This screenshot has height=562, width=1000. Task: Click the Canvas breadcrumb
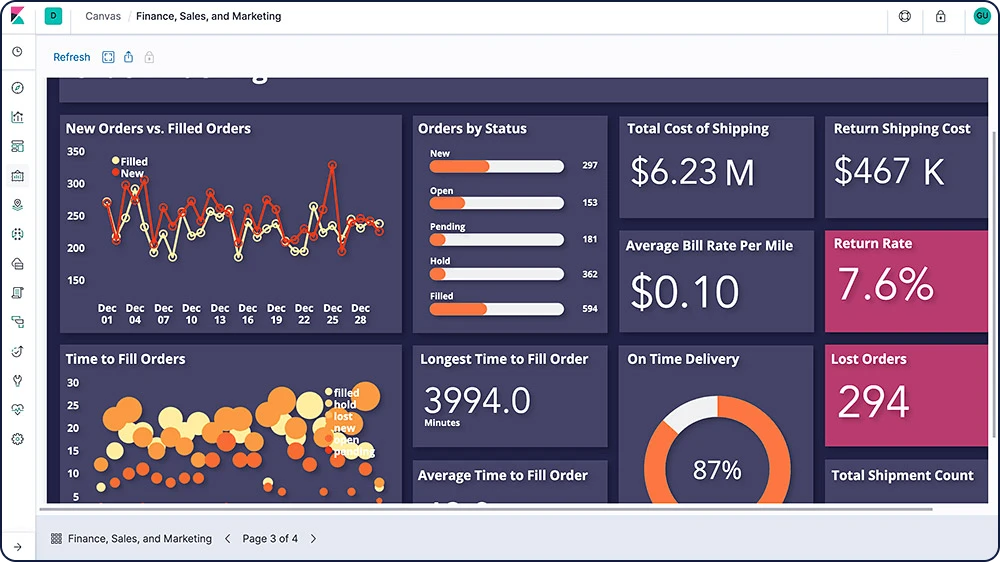click(103, 16)
